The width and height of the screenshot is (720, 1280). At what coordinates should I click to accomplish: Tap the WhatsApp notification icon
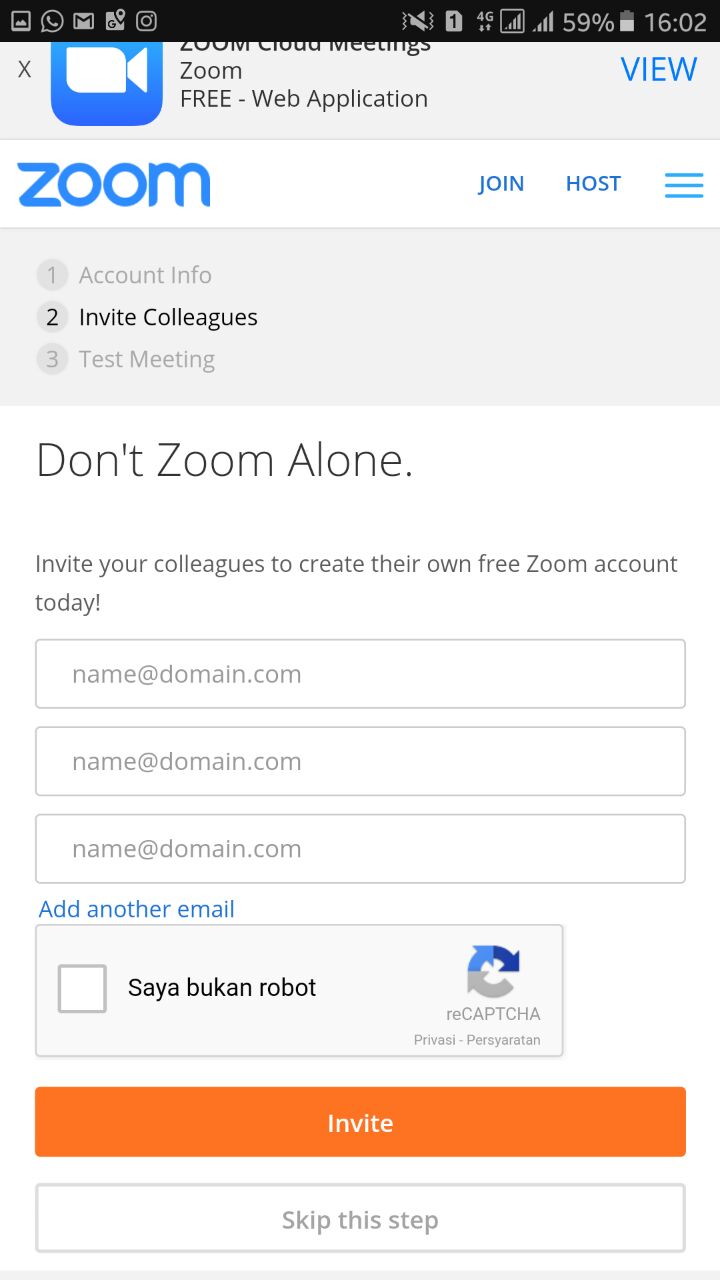pos(52,20)
